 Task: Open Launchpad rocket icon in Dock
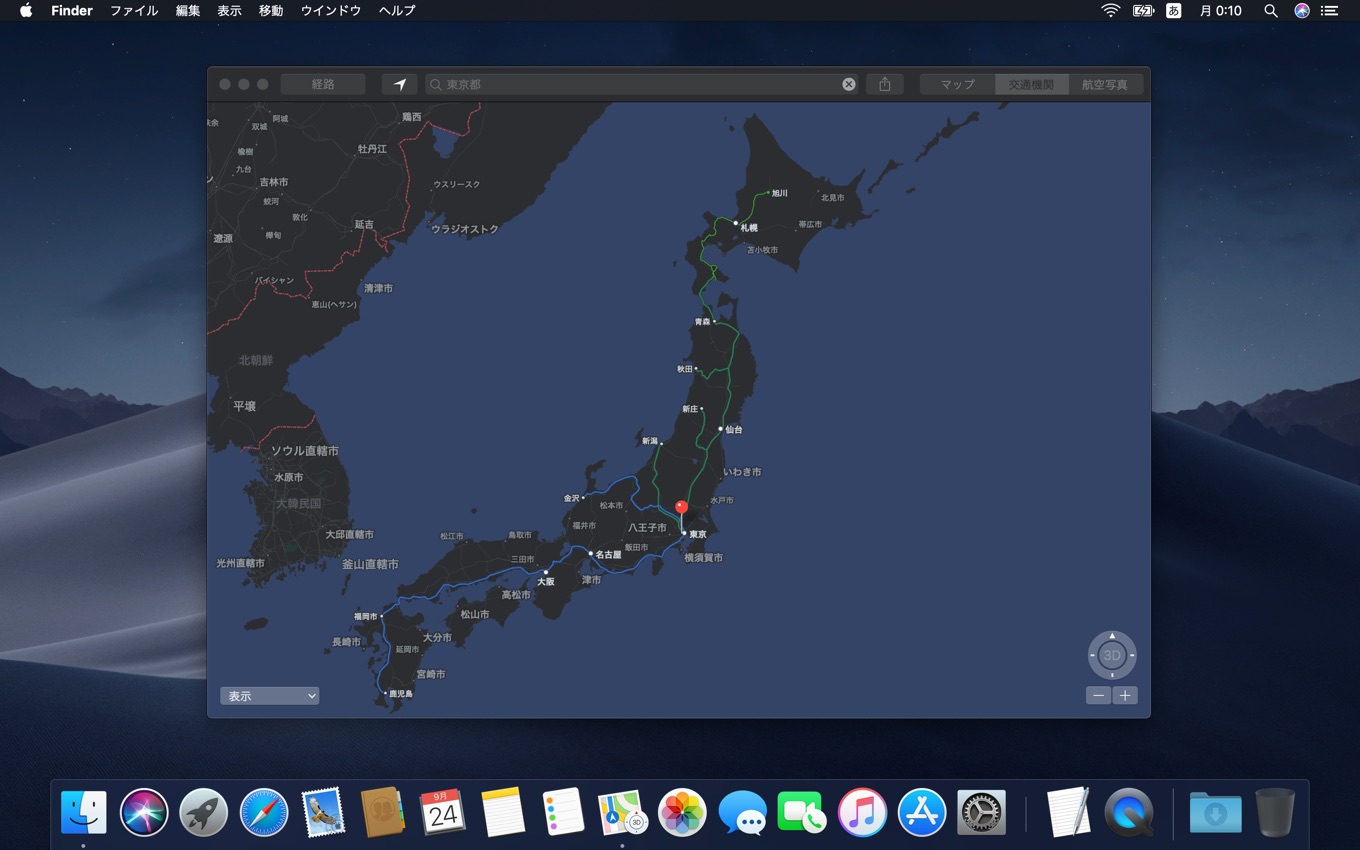[x=204, y=812]
